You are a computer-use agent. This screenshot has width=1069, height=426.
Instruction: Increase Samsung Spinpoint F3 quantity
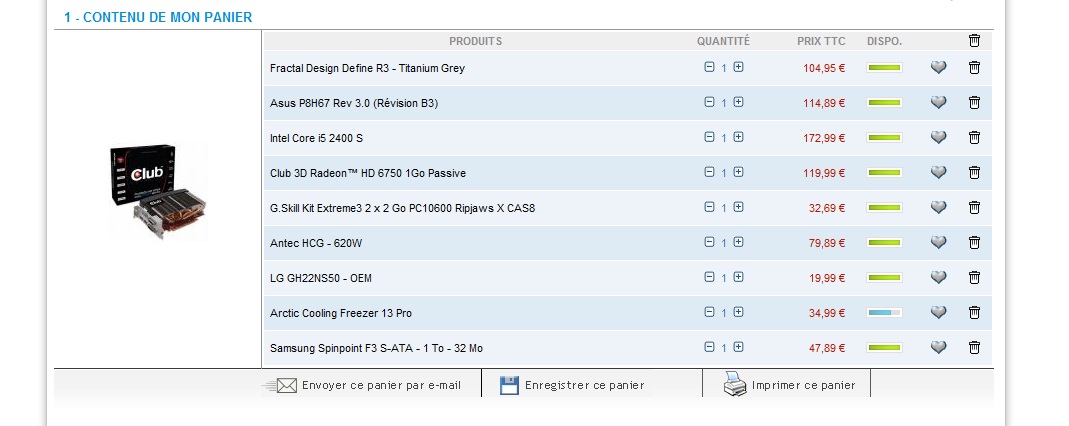738,347
